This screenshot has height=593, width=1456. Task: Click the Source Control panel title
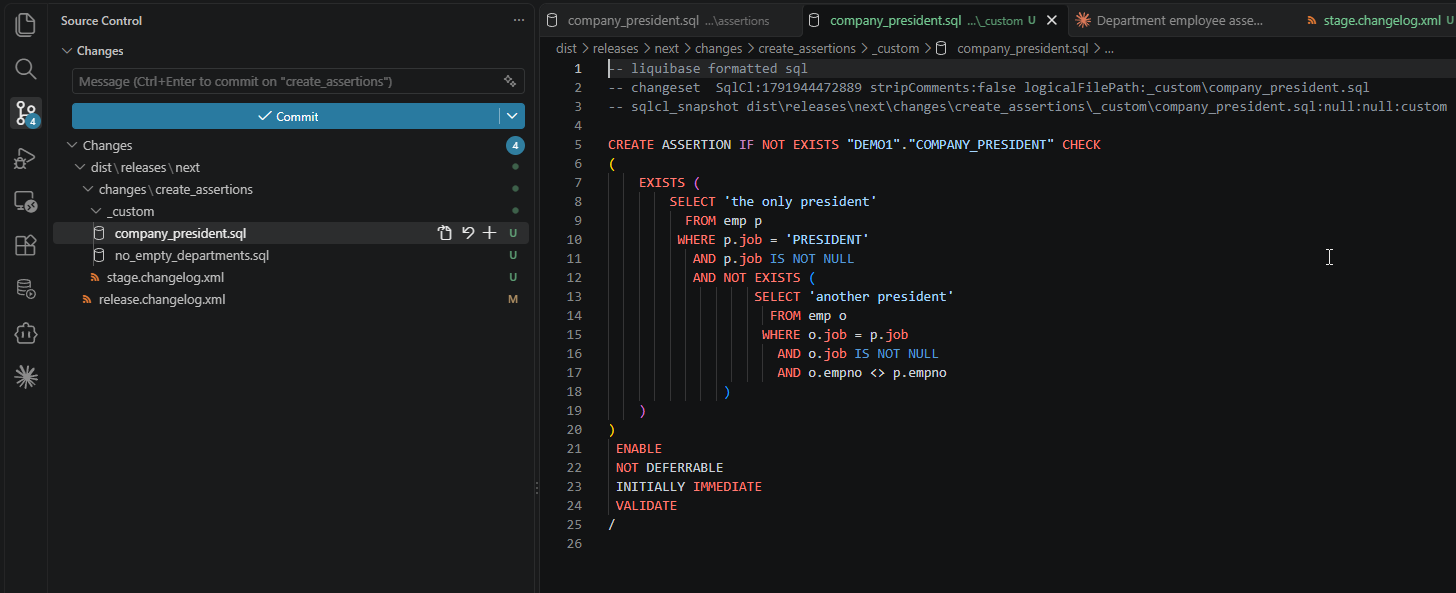pyautogui.click(x=101, y=20)
